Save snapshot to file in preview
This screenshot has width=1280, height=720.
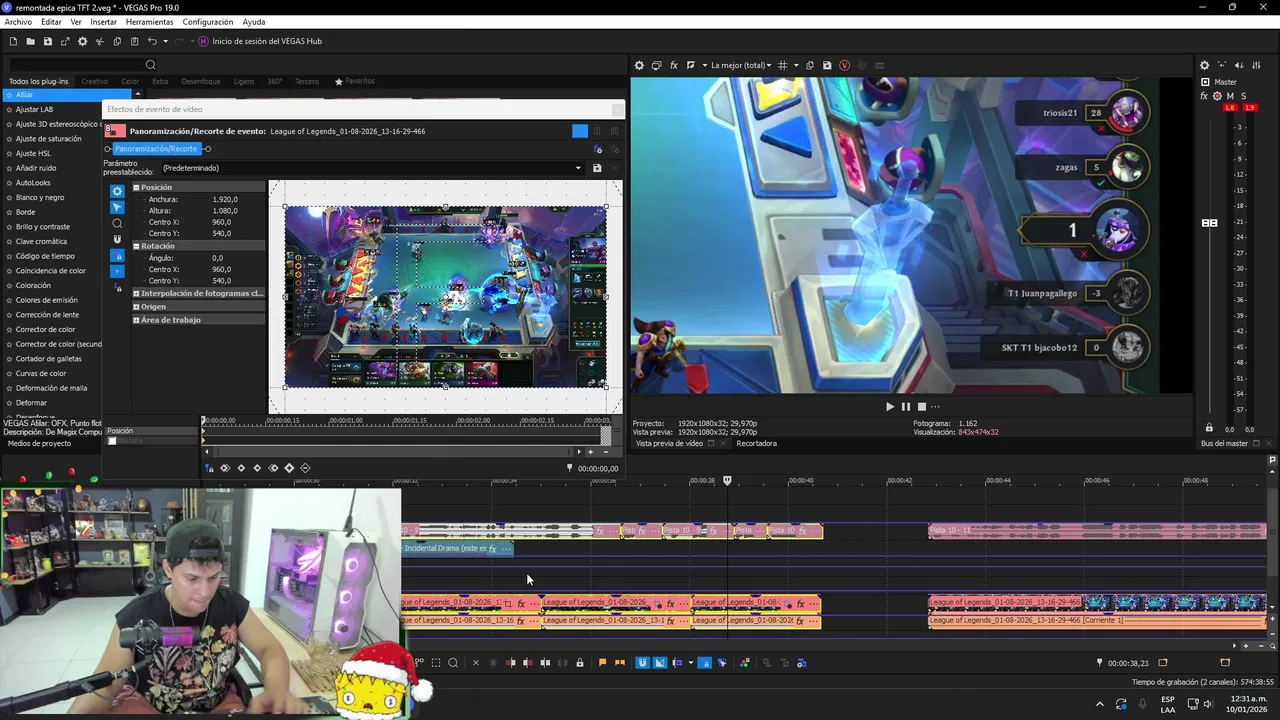[x=827, y=65]
